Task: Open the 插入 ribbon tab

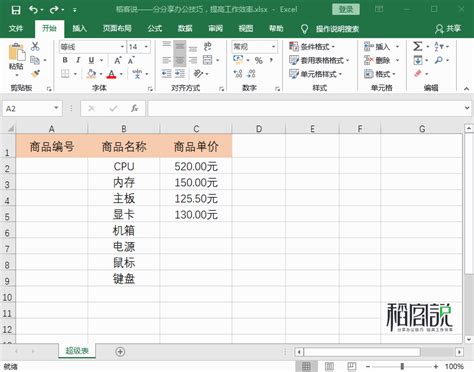Action: [79, 29]
